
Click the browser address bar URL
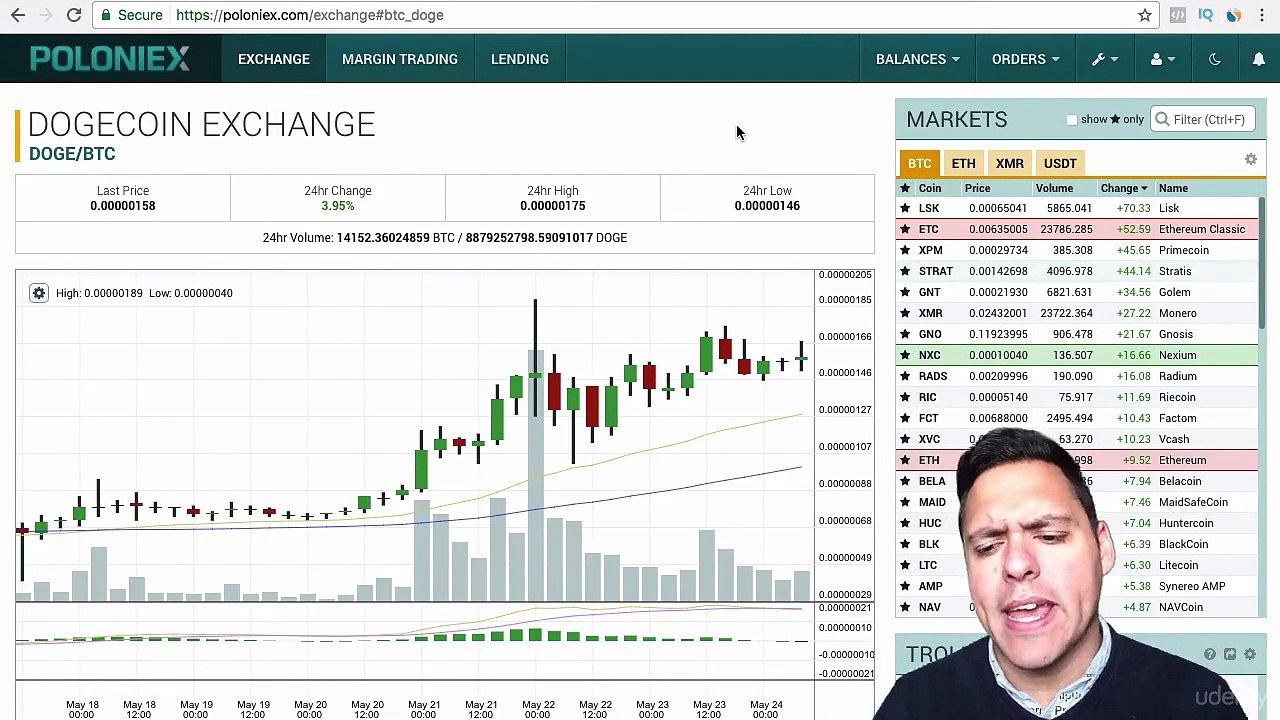(310, 15)
